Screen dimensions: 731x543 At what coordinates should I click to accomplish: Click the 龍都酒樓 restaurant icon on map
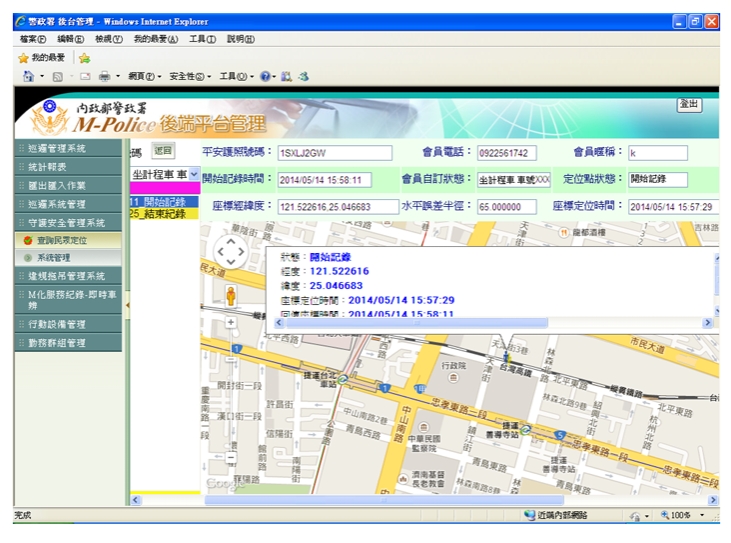click(x=564, y=232)
